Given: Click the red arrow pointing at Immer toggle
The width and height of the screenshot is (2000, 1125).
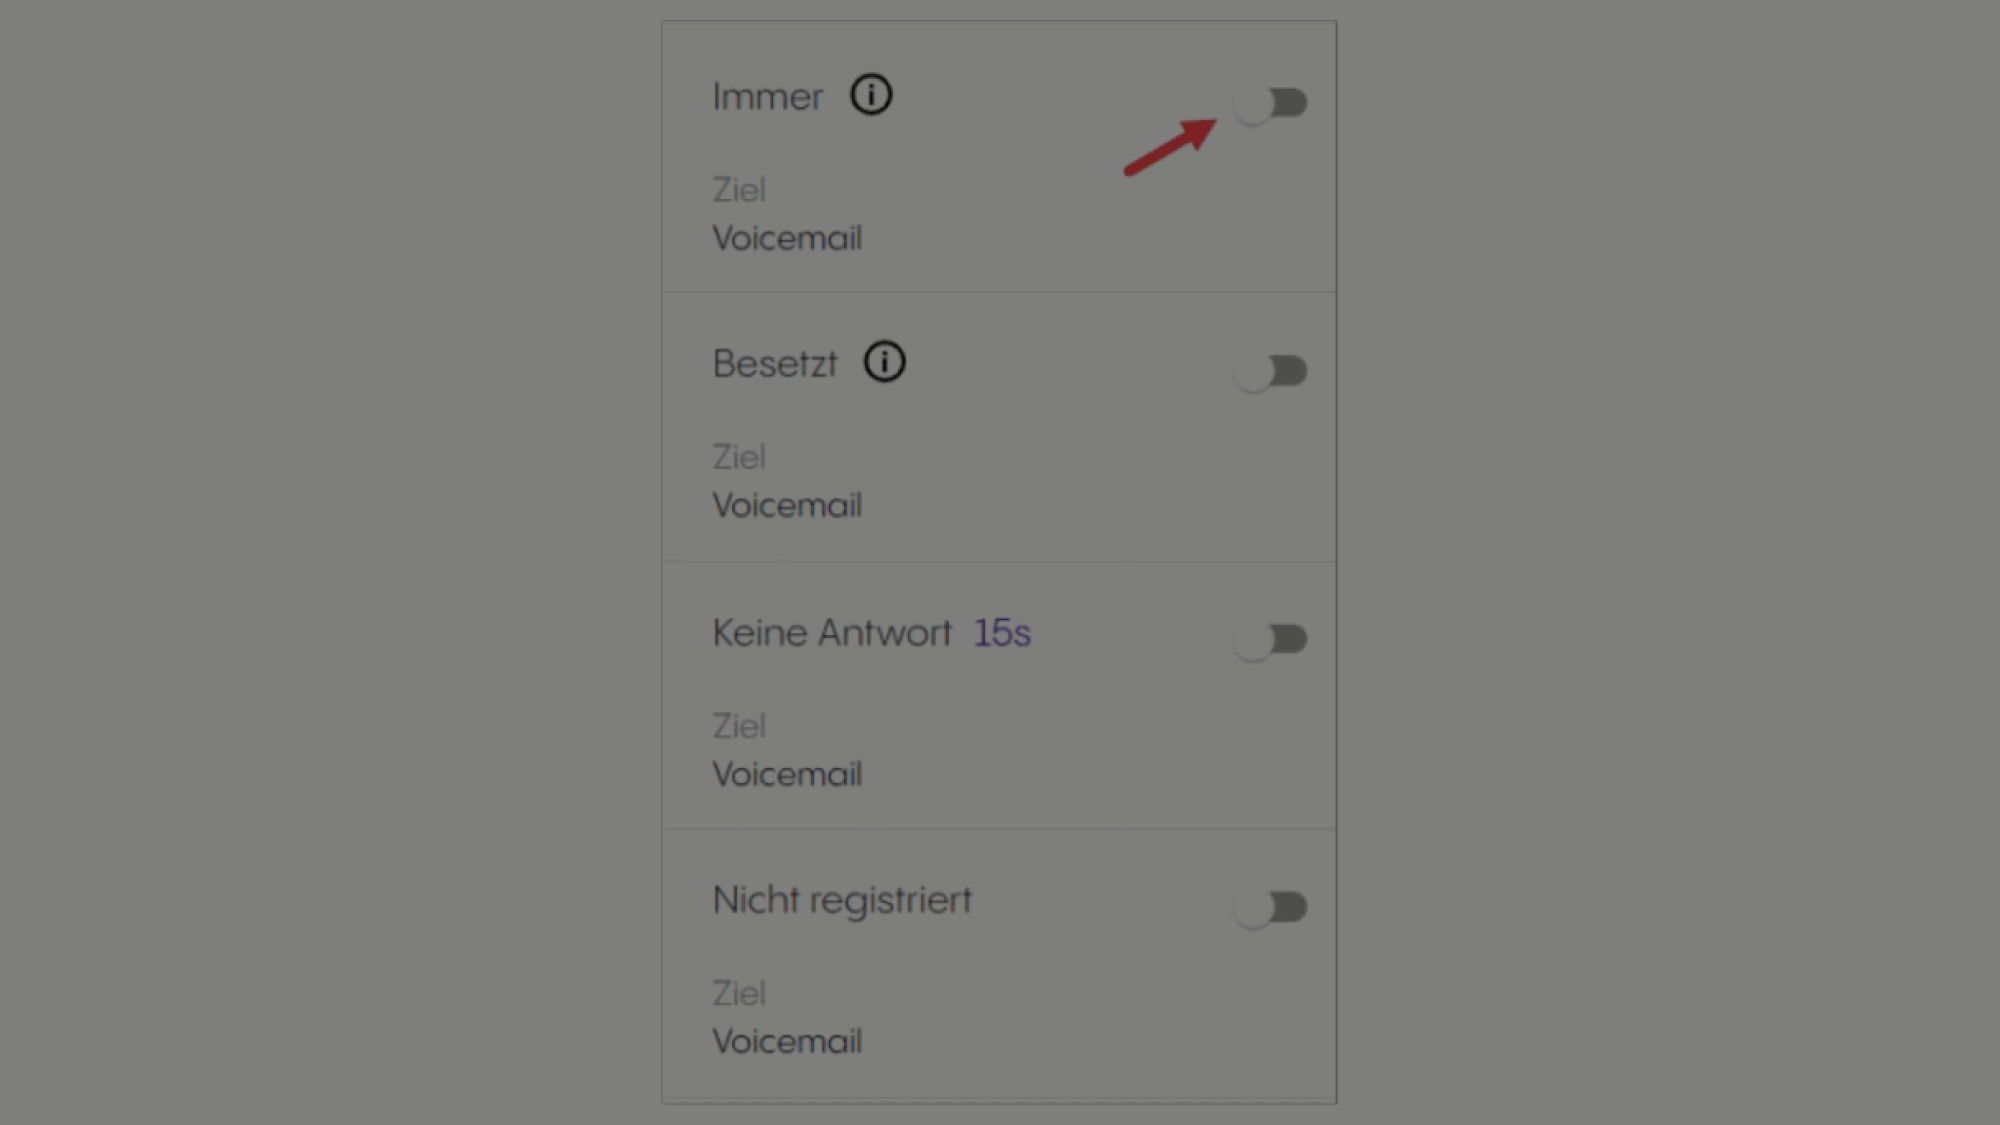Looking at the screenshot, I should [1170, 147].
